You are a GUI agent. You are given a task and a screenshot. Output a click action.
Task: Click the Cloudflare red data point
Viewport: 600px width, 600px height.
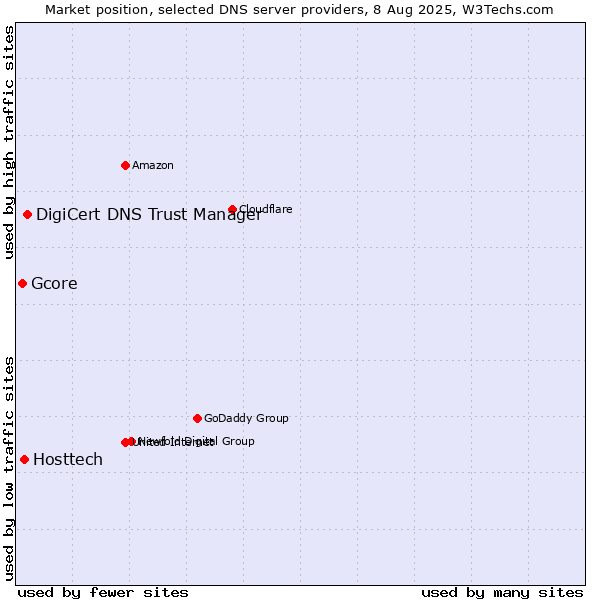click(232, 209)
